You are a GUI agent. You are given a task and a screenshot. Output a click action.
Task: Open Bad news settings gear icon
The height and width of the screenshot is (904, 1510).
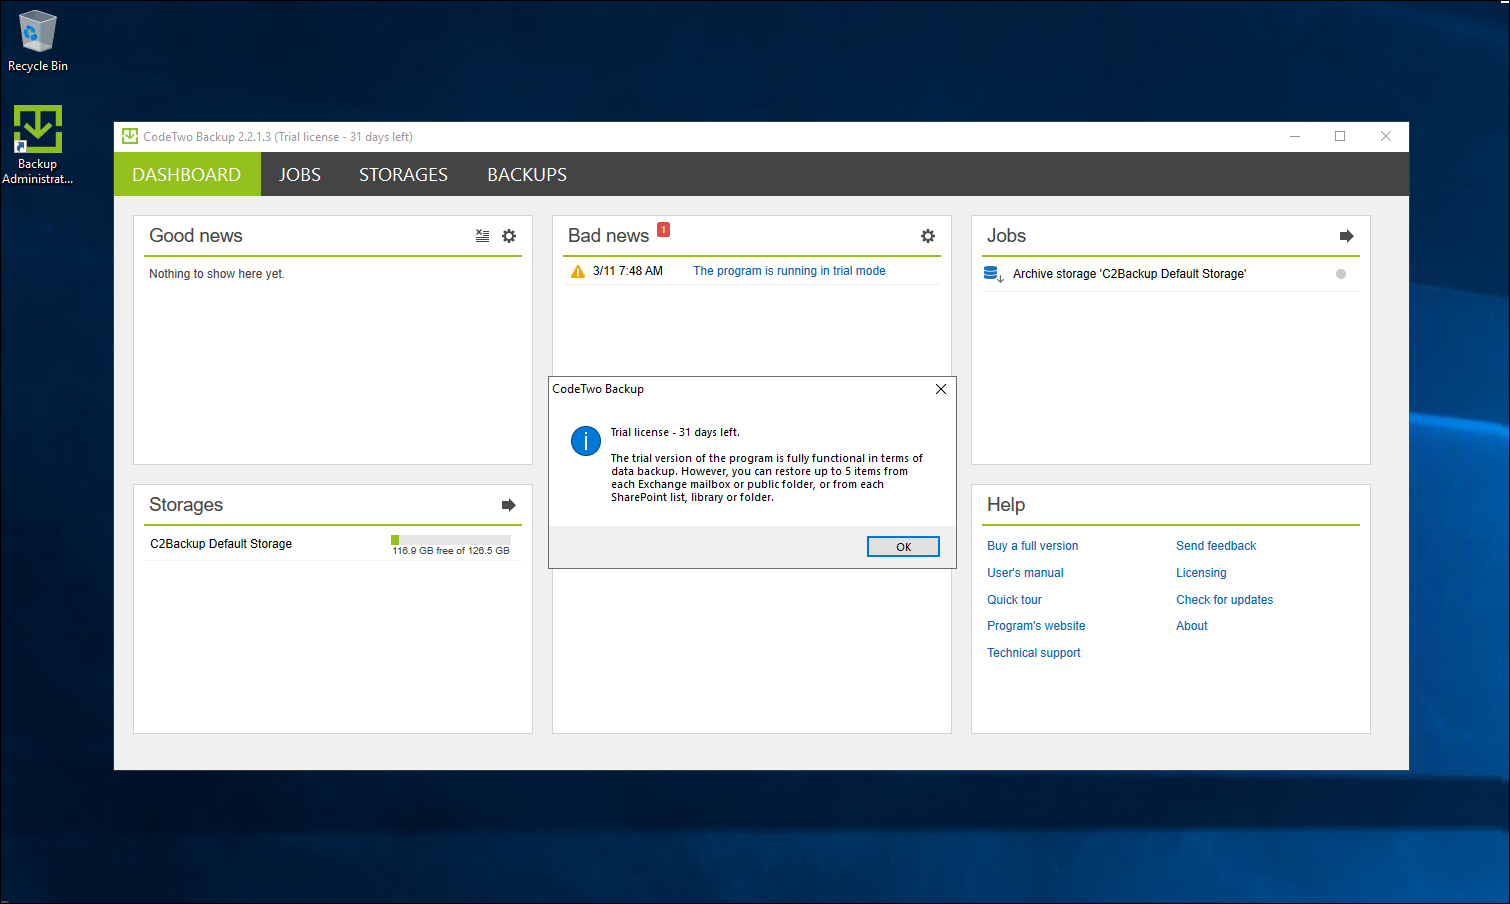click(x=928, y=236)
